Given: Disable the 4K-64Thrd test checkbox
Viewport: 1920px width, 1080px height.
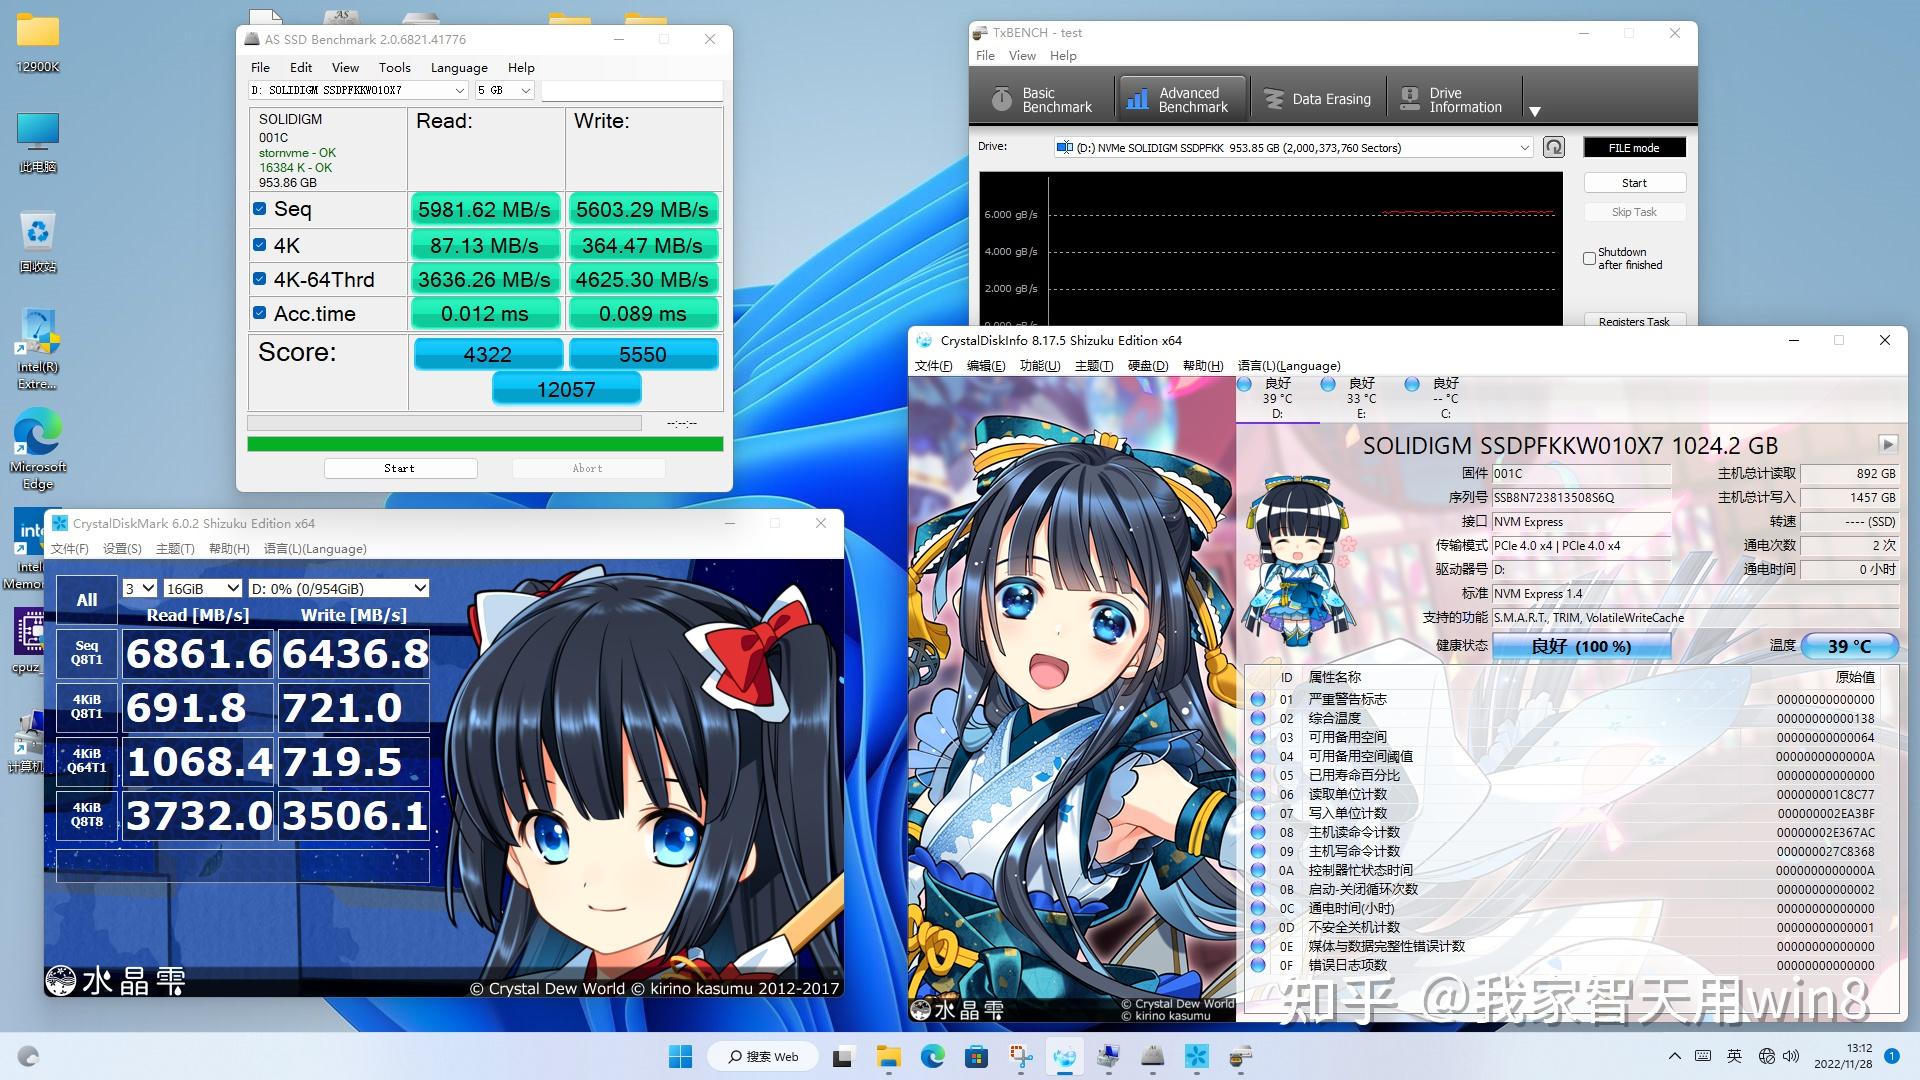Looking at the screenshot, I should click(258, 278).
